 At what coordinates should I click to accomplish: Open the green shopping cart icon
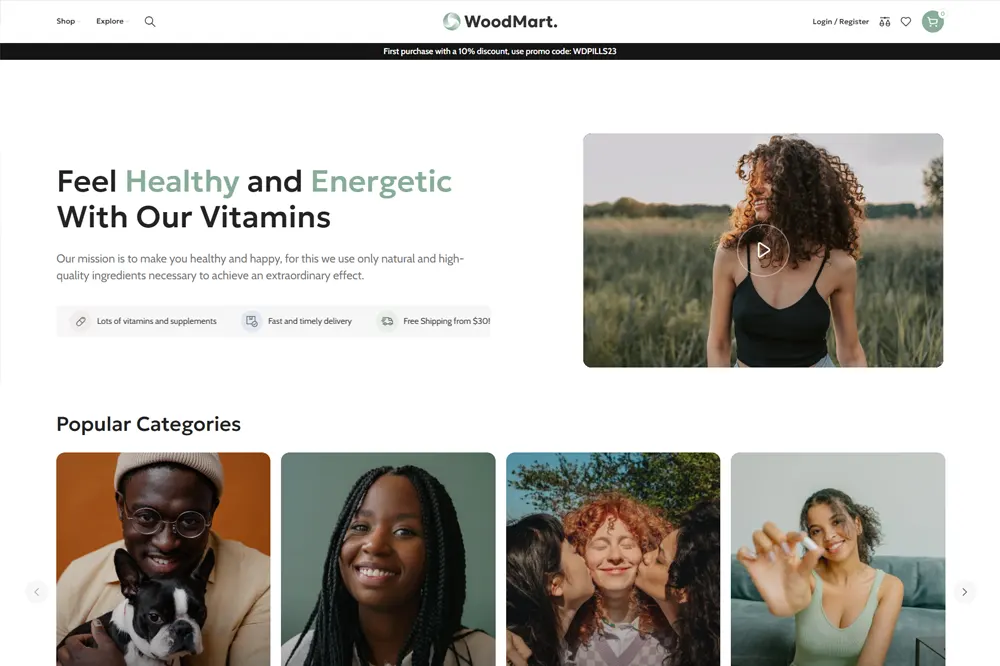pos(932,22)
